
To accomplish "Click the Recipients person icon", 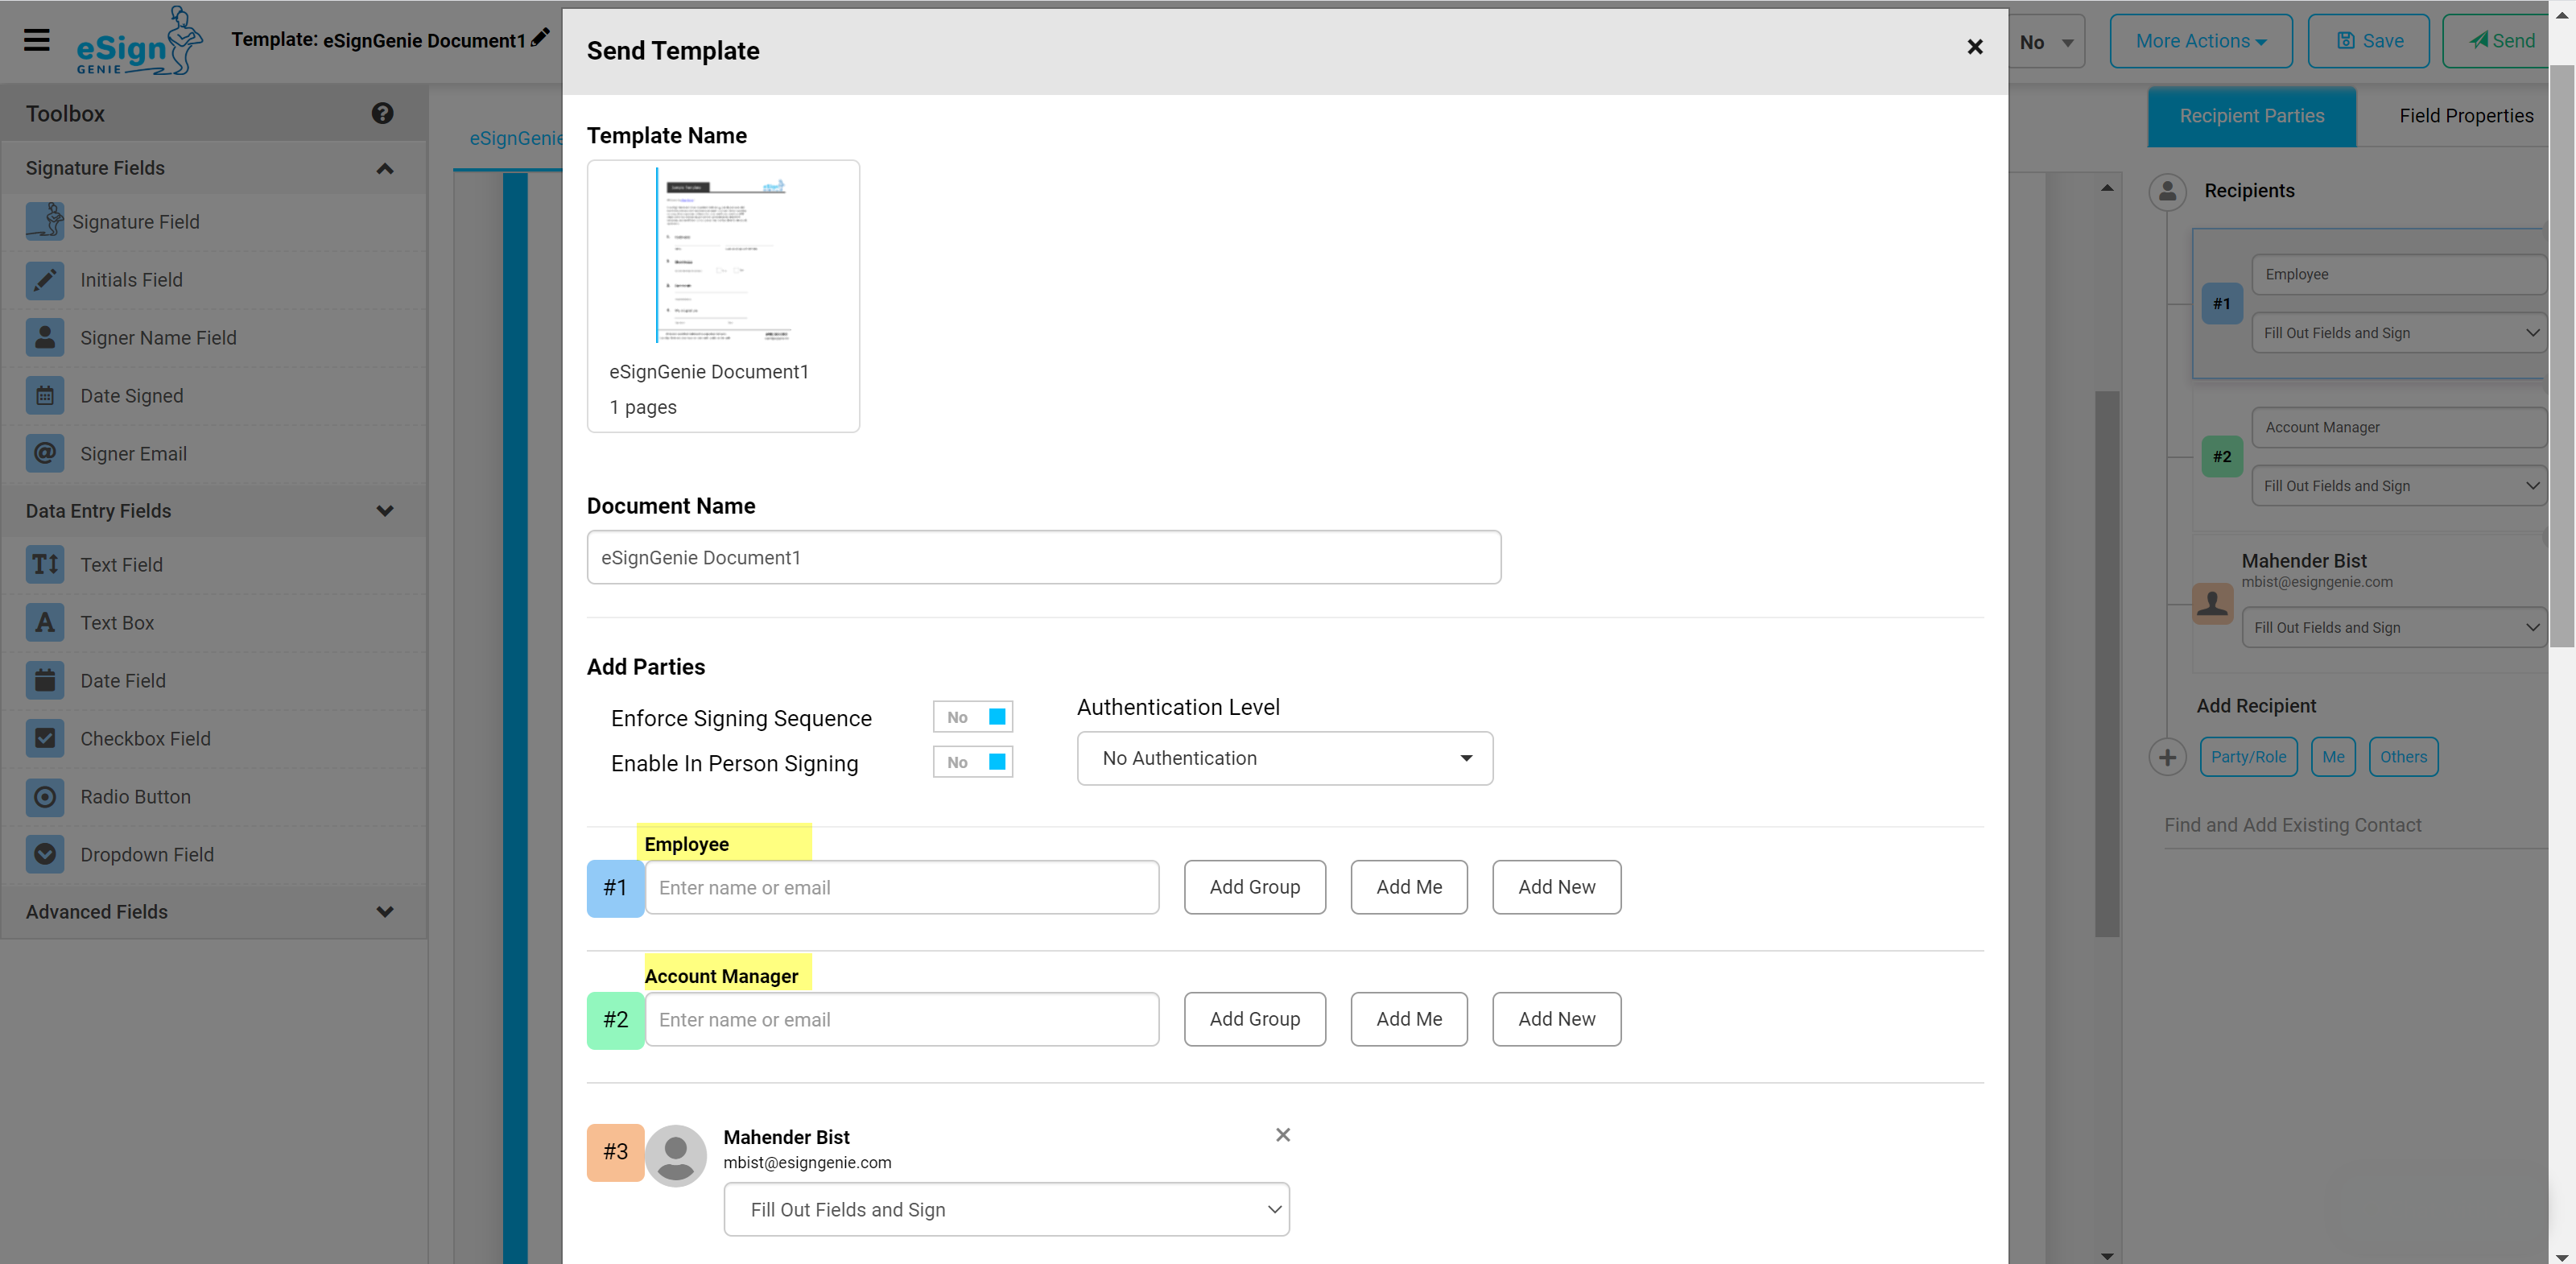I will tap(2167, 190).
